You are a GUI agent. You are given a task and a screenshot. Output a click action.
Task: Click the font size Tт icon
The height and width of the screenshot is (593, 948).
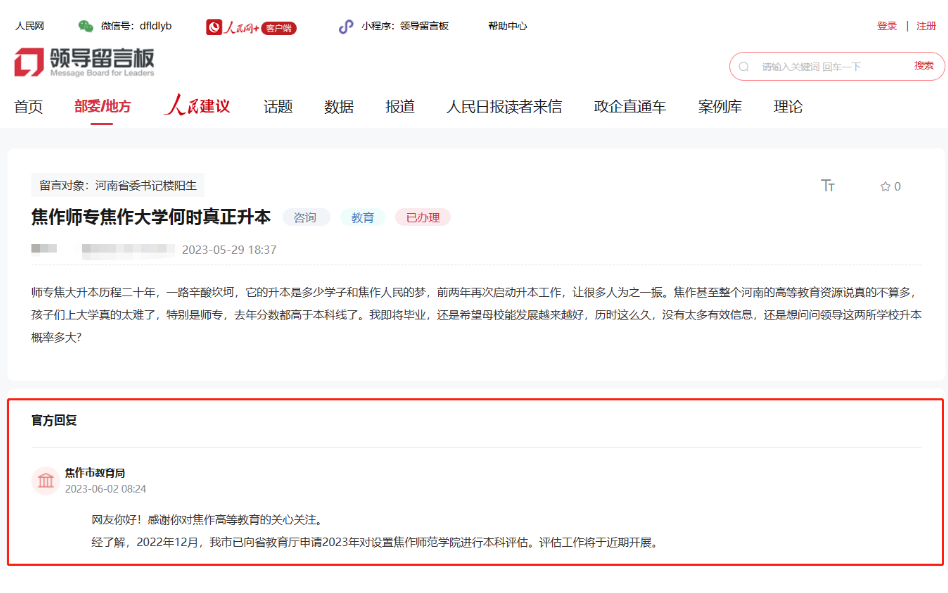click(828, 186)
